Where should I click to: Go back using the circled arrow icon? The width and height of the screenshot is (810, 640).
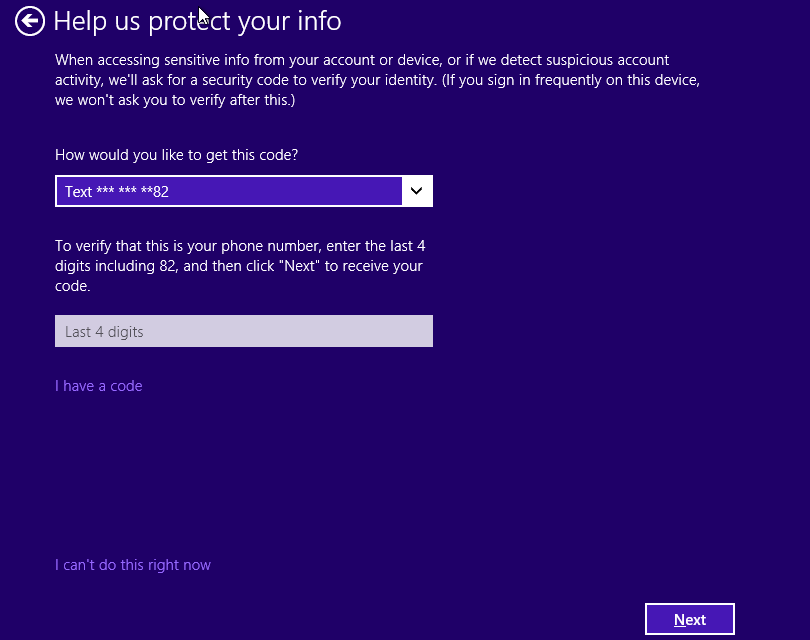(x=29, y=21)
